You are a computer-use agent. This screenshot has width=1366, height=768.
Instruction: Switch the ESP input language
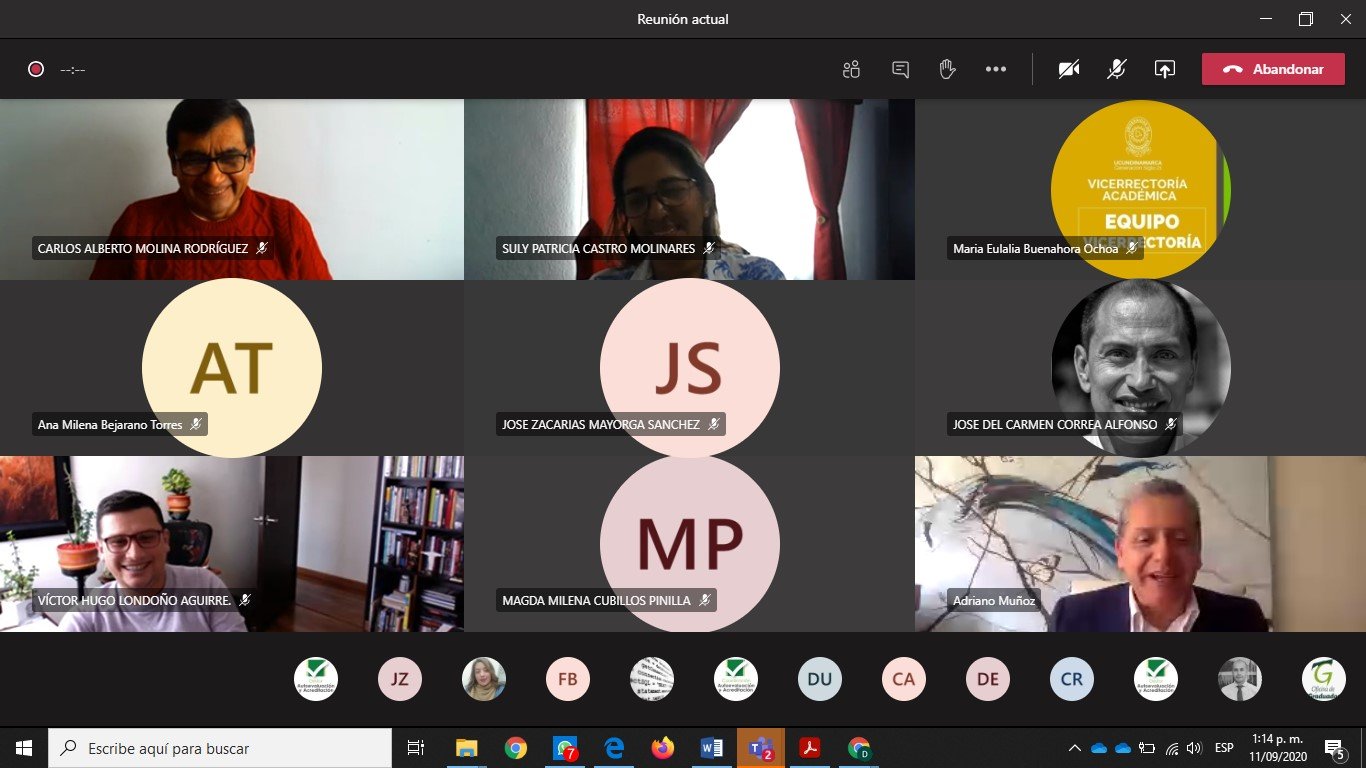click(1224, 748)
